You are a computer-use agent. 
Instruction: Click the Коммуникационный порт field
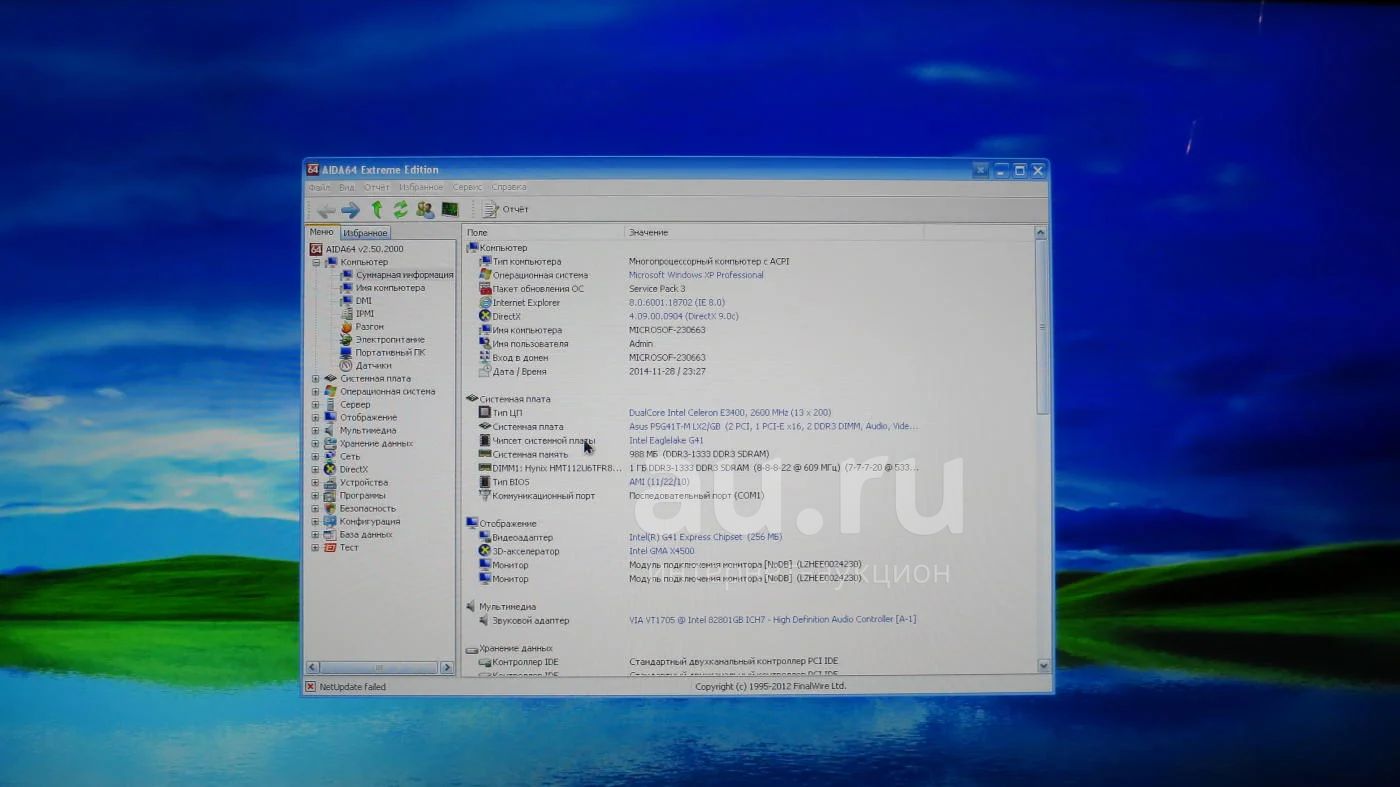543,496
